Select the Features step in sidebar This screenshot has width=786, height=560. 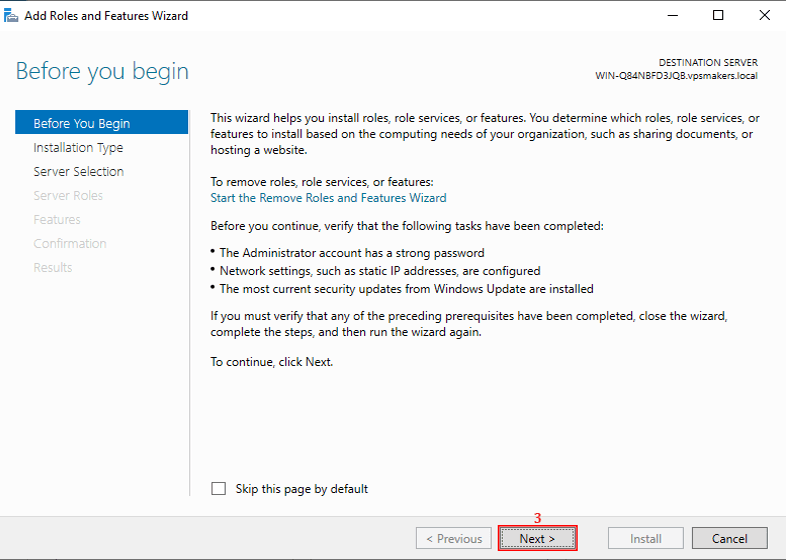click(x=57, y=220)
